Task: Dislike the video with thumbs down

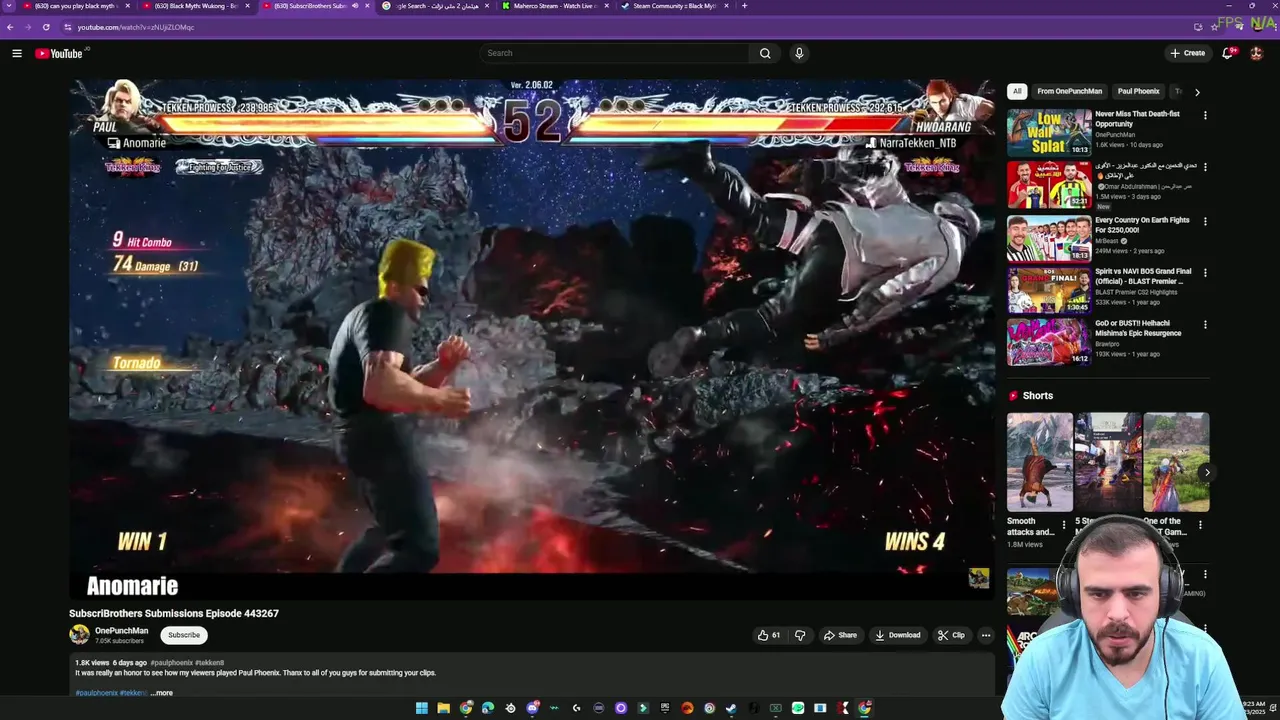Action: [800, 635]
